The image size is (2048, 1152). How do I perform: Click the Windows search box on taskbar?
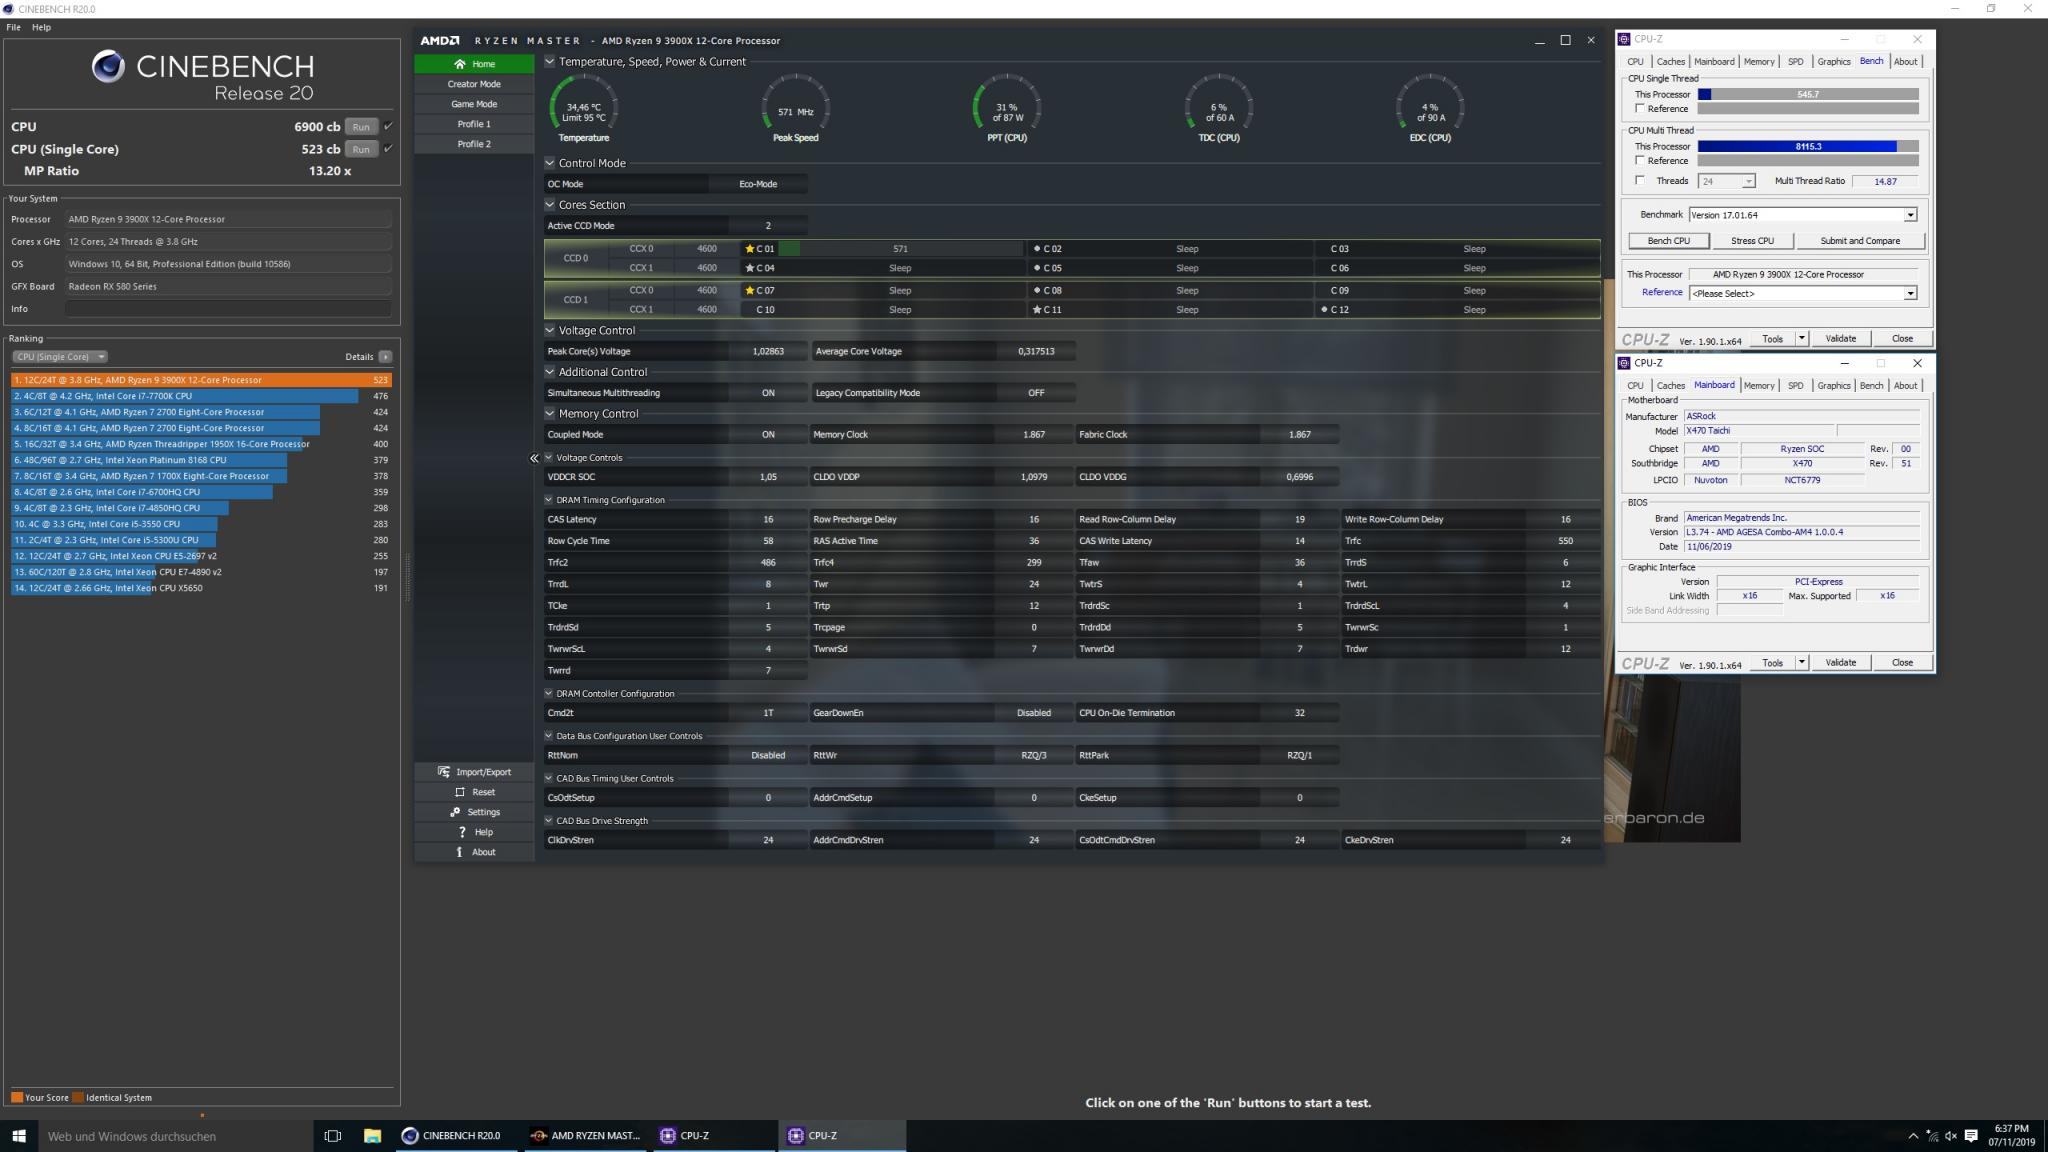point(175,1136)
